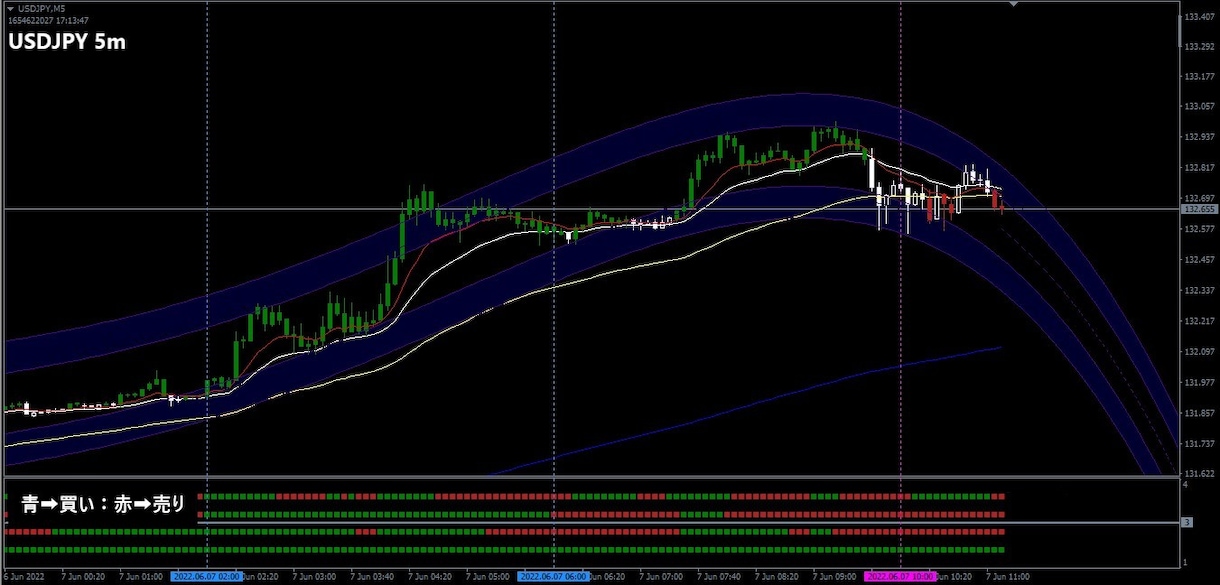Click the 7 Jun 07:00 time label
This screenshot has height=585, width=1220.
(x=661, y=577)
